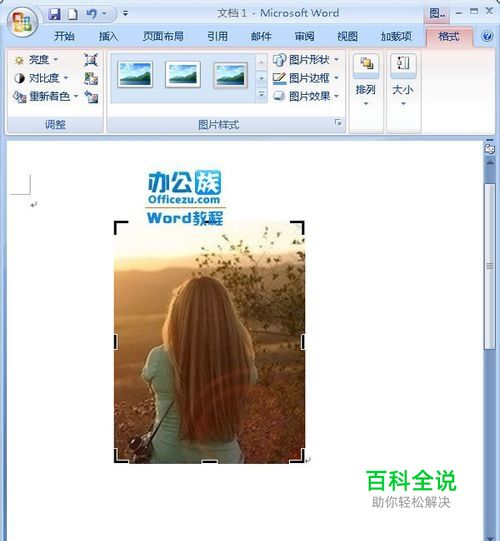Screen dimensions: 500x541
Task: Click the right-middle crop handle
Action: [303, 342]
